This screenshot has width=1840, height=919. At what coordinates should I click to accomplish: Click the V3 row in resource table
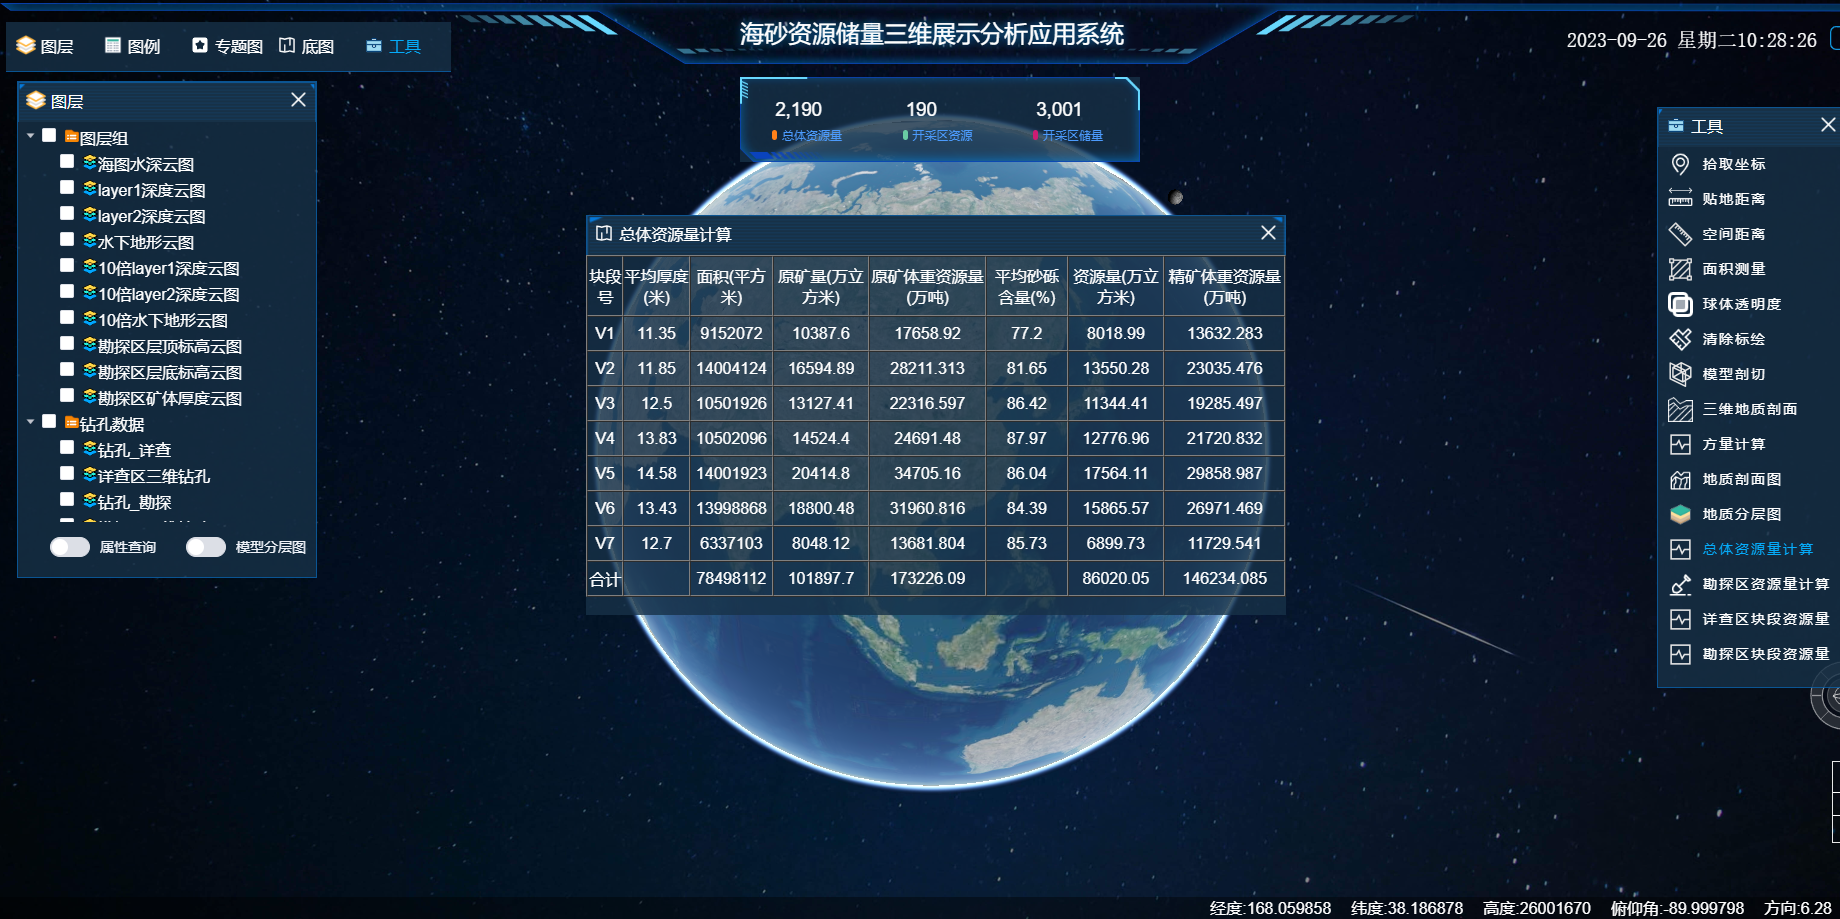(x=934, y=403)
